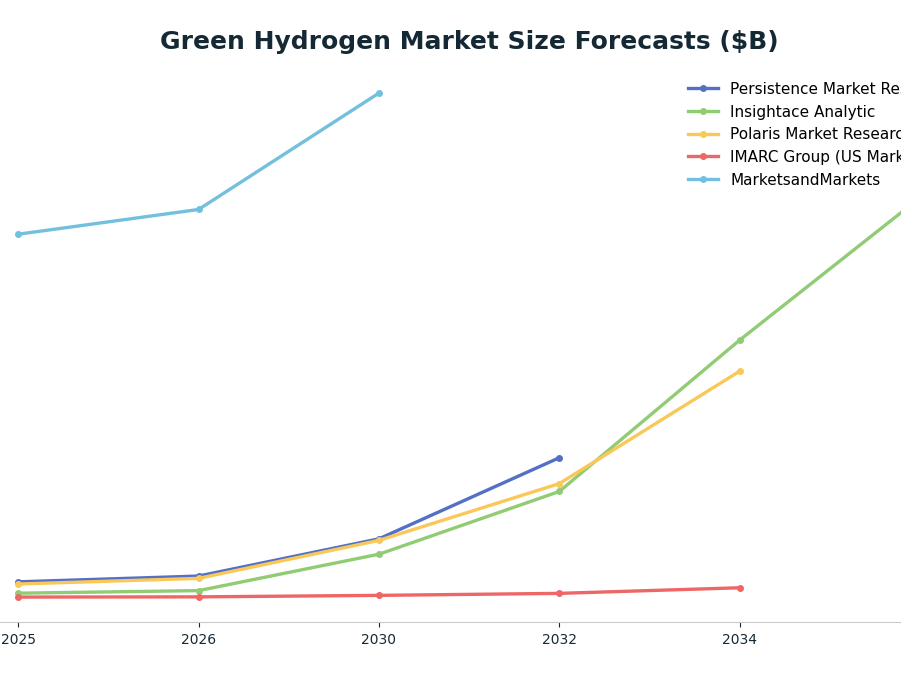The image size is (901, 676).
Task: Click IMARC red data point at 2034
Action: (x=740, y=588)
